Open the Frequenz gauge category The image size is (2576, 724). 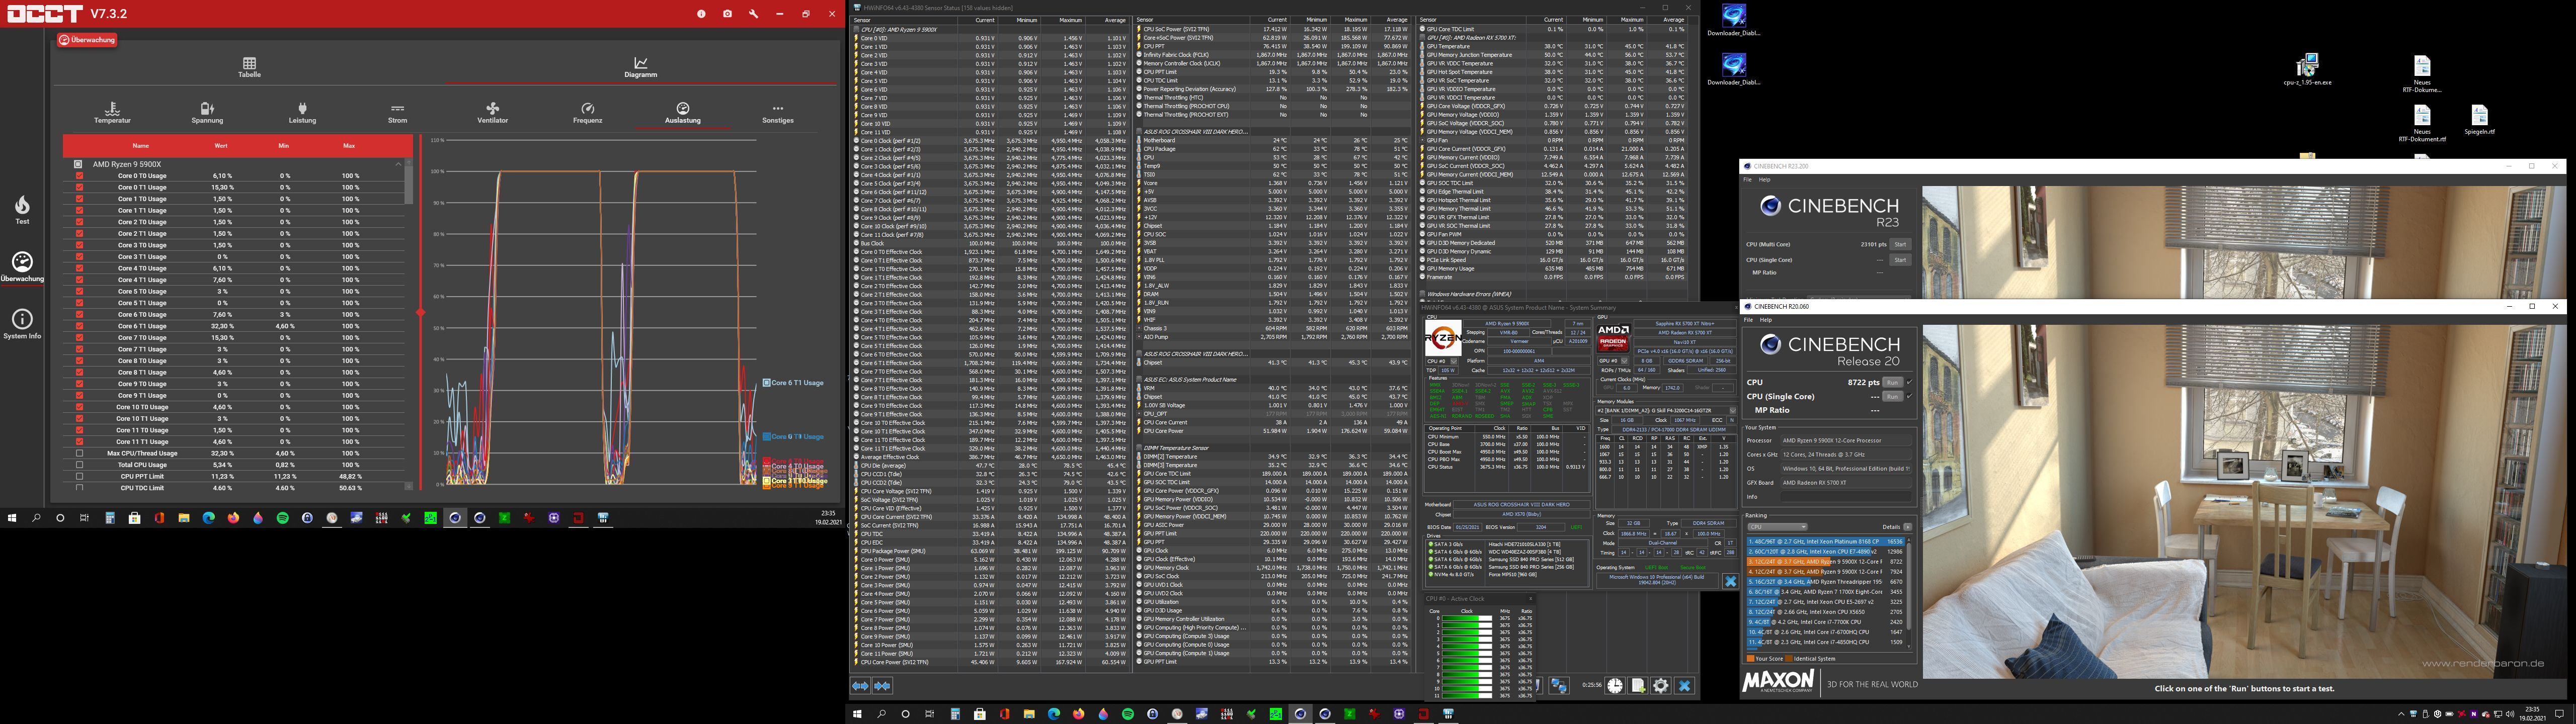coord(587,112)
